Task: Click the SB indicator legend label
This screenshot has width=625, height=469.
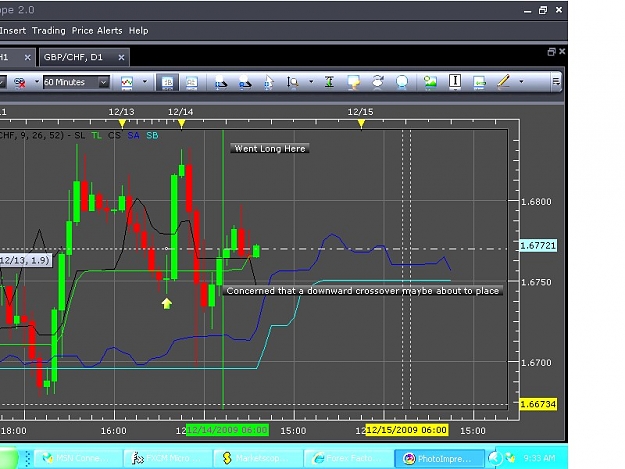Action: coord(152,135)
